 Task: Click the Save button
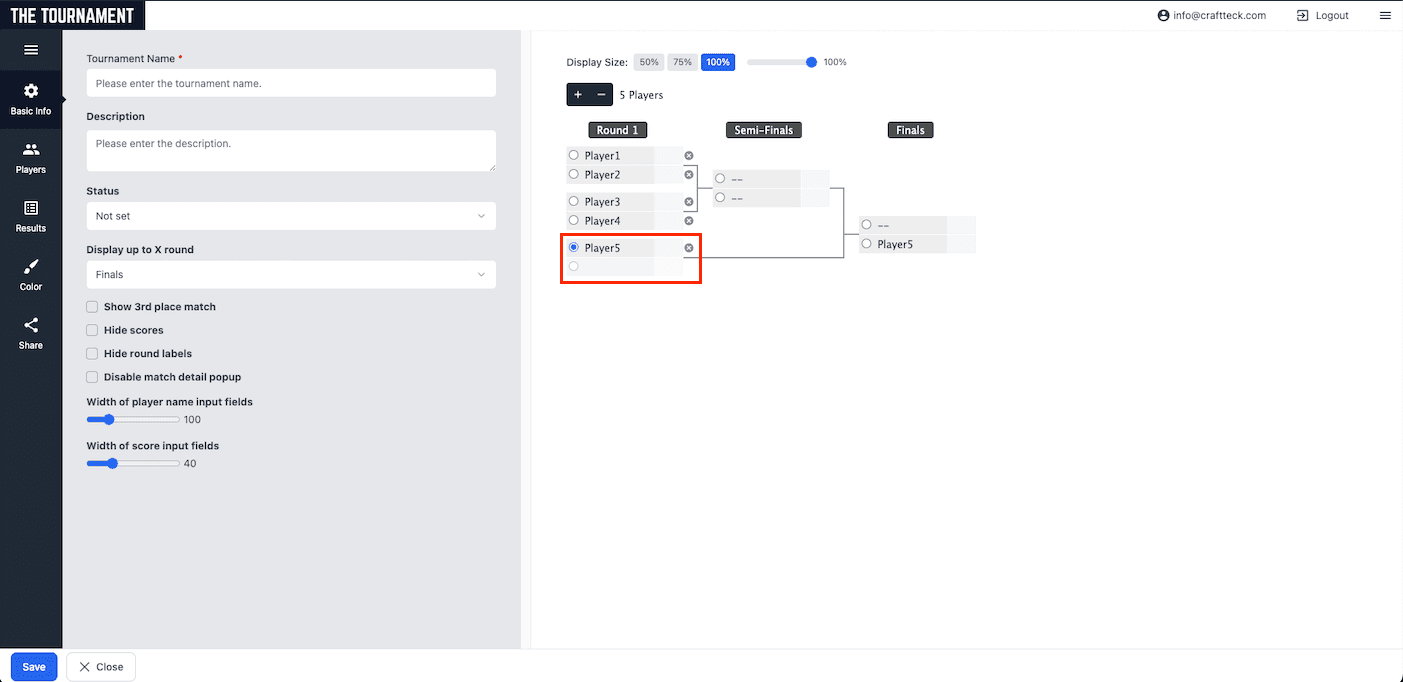34,667
